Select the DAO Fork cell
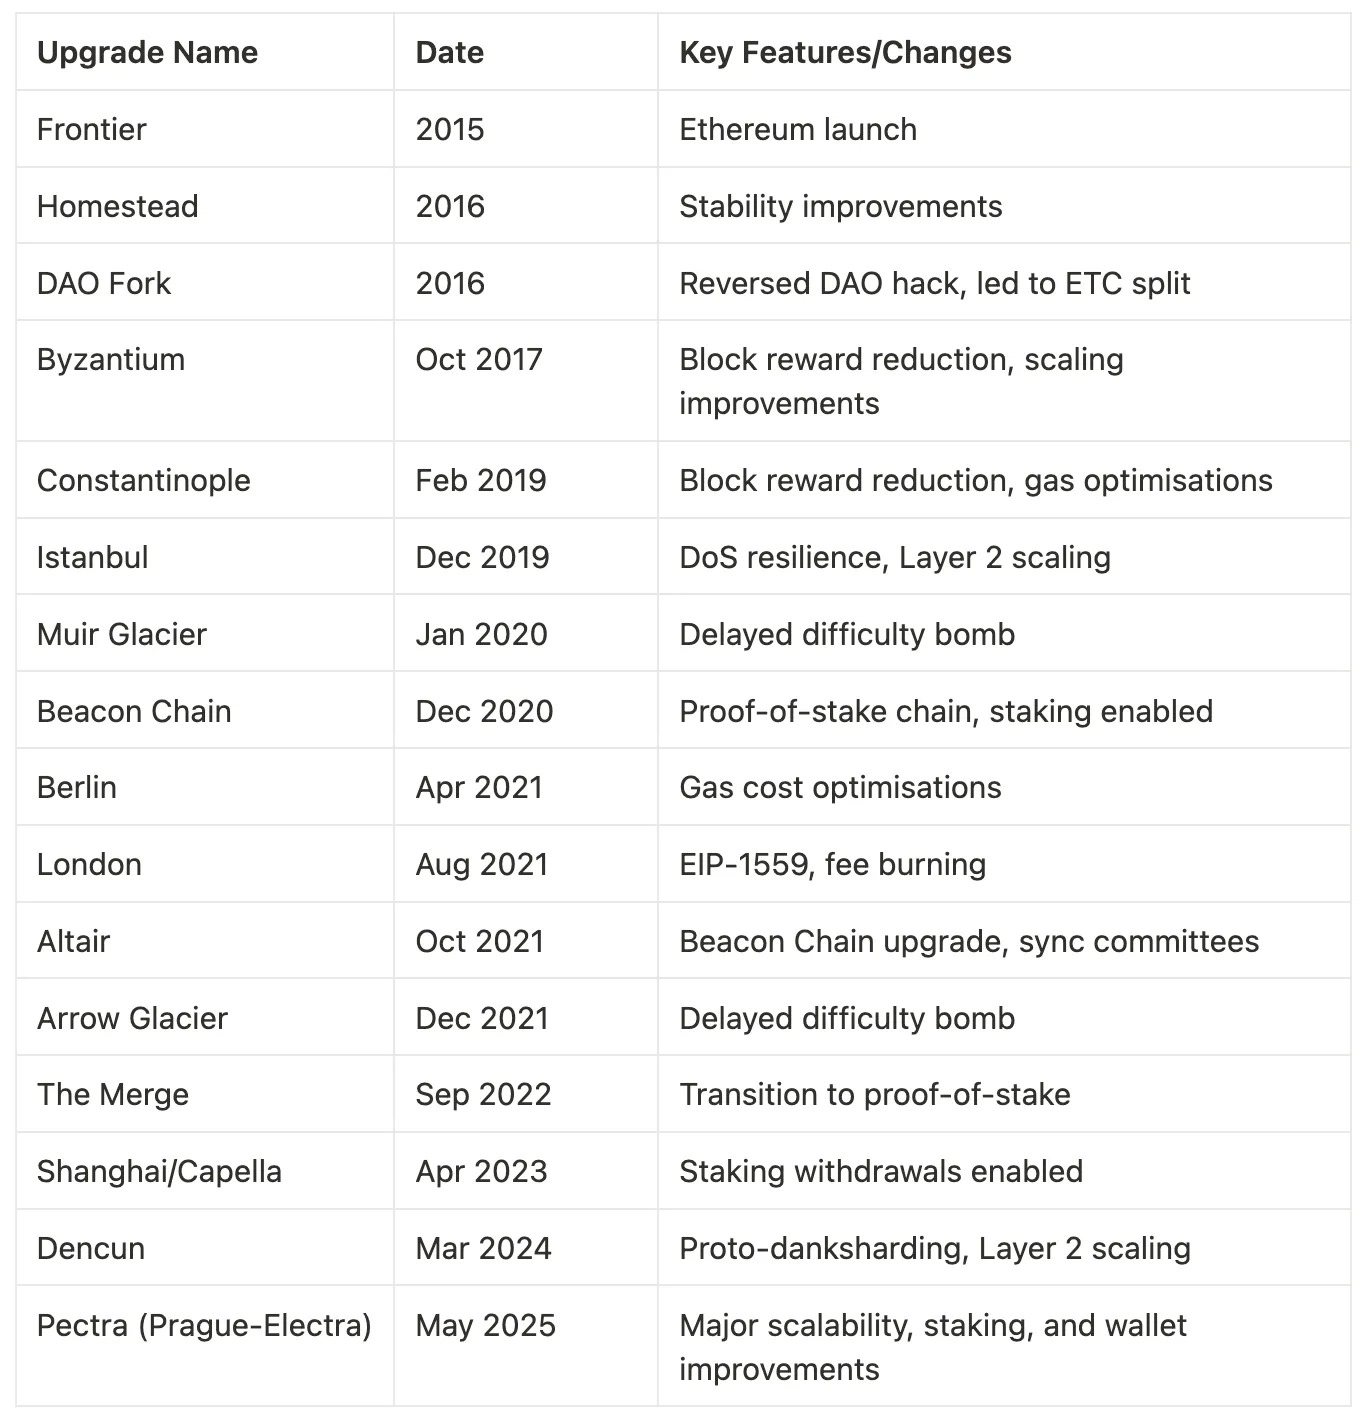This screenshot has width=1370, height=1420. (x=104, y=284)
